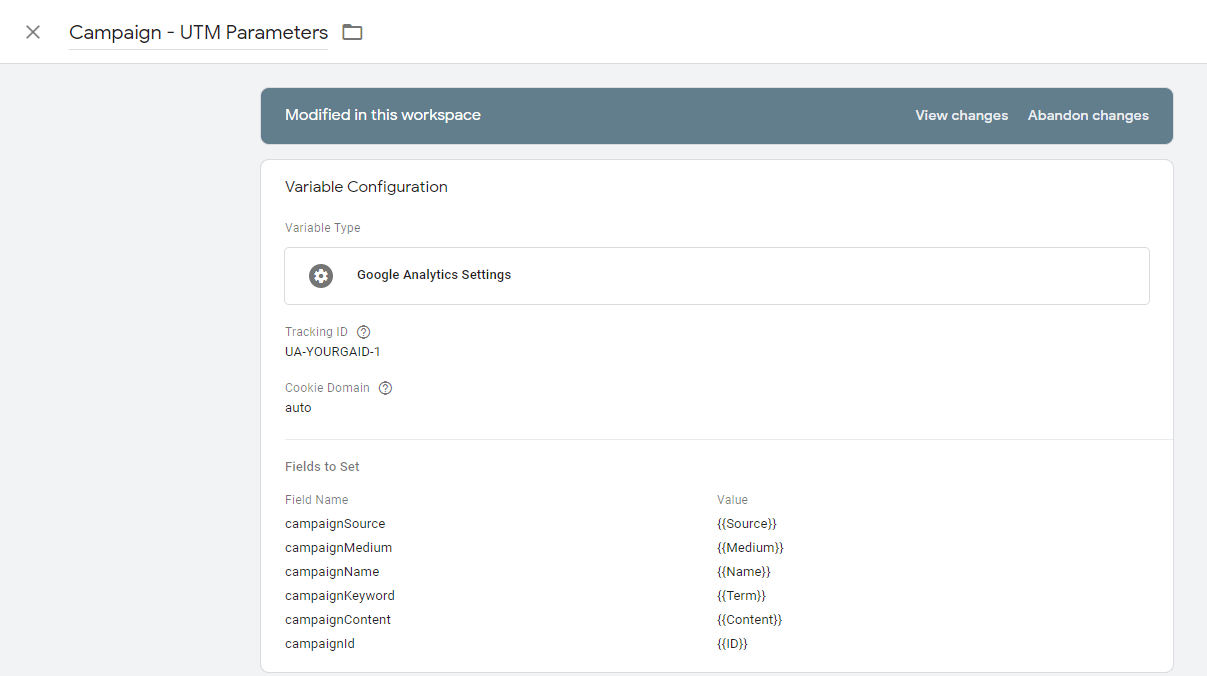Click the Field Name column header
The width and height of the screenshot is (1207, 676).
click(x=317, y=500)
